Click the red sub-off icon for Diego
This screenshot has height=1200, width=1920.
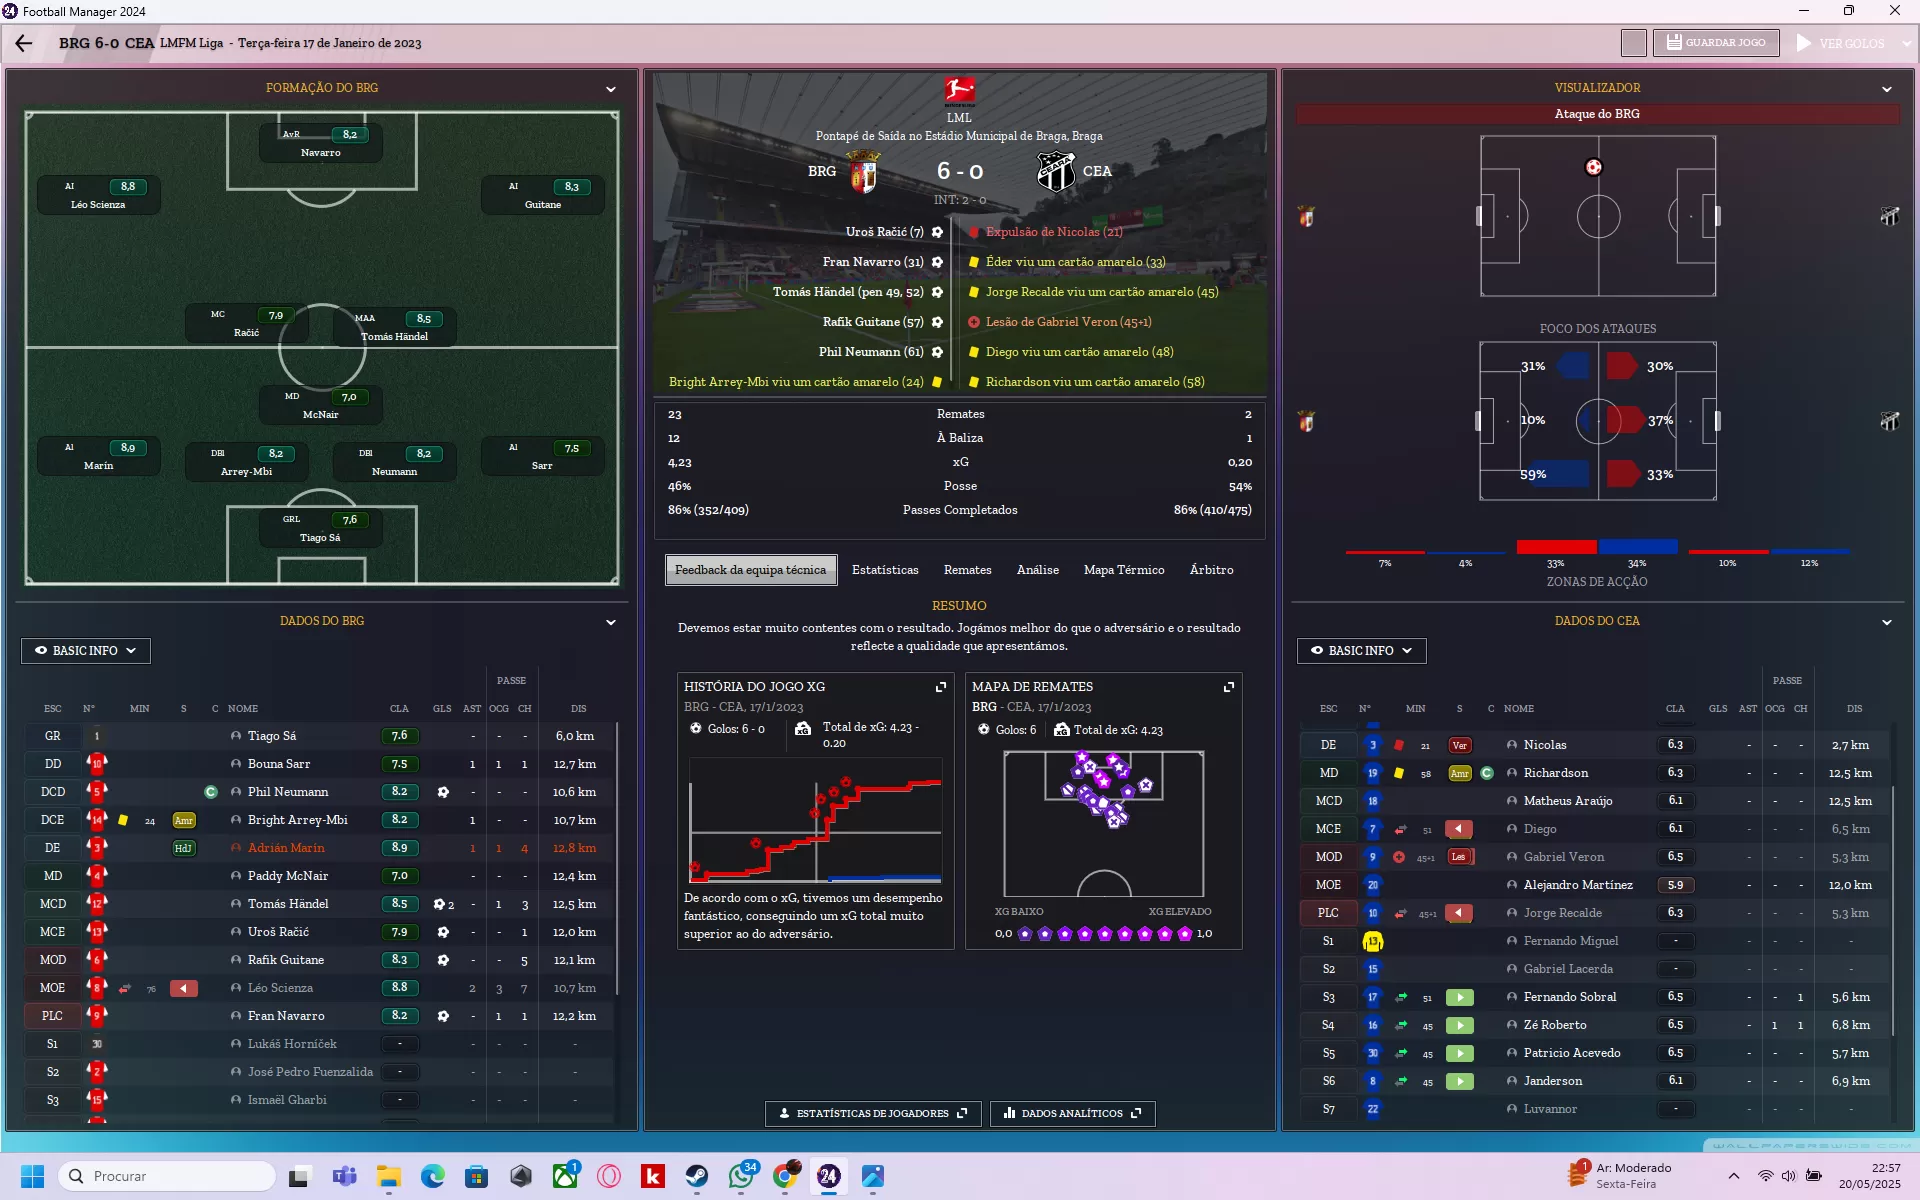coord(1459,829)
